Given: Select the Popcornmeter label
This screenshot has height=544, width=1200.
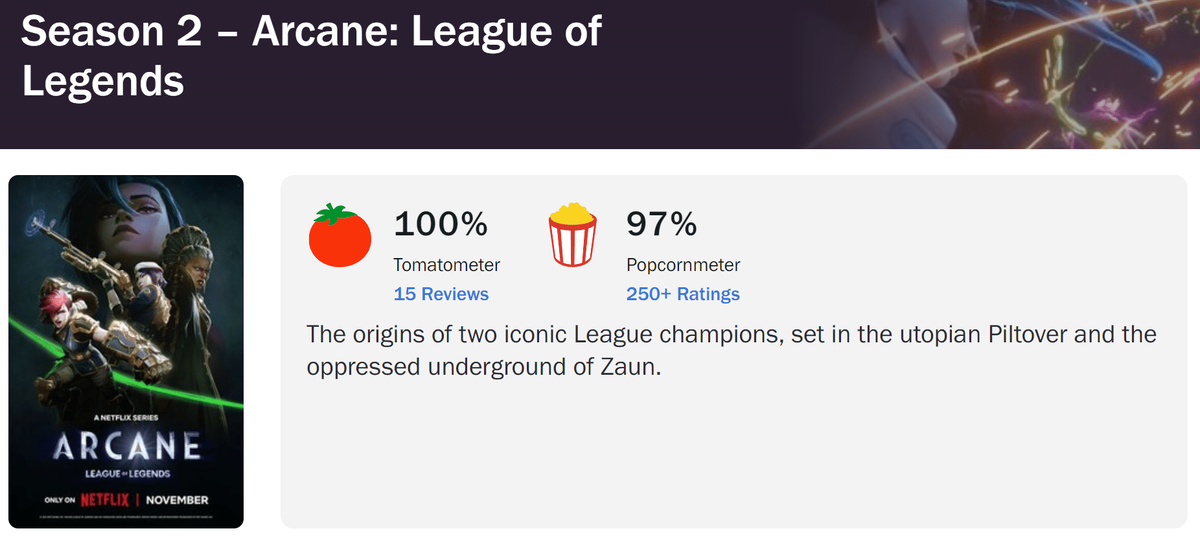Looking at the screenshot, I should pos(683,265).
